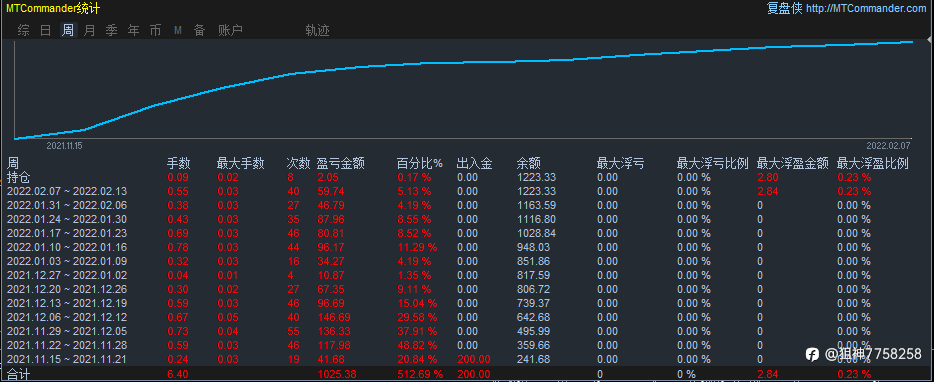Sort by the 次数 column header

298,163
